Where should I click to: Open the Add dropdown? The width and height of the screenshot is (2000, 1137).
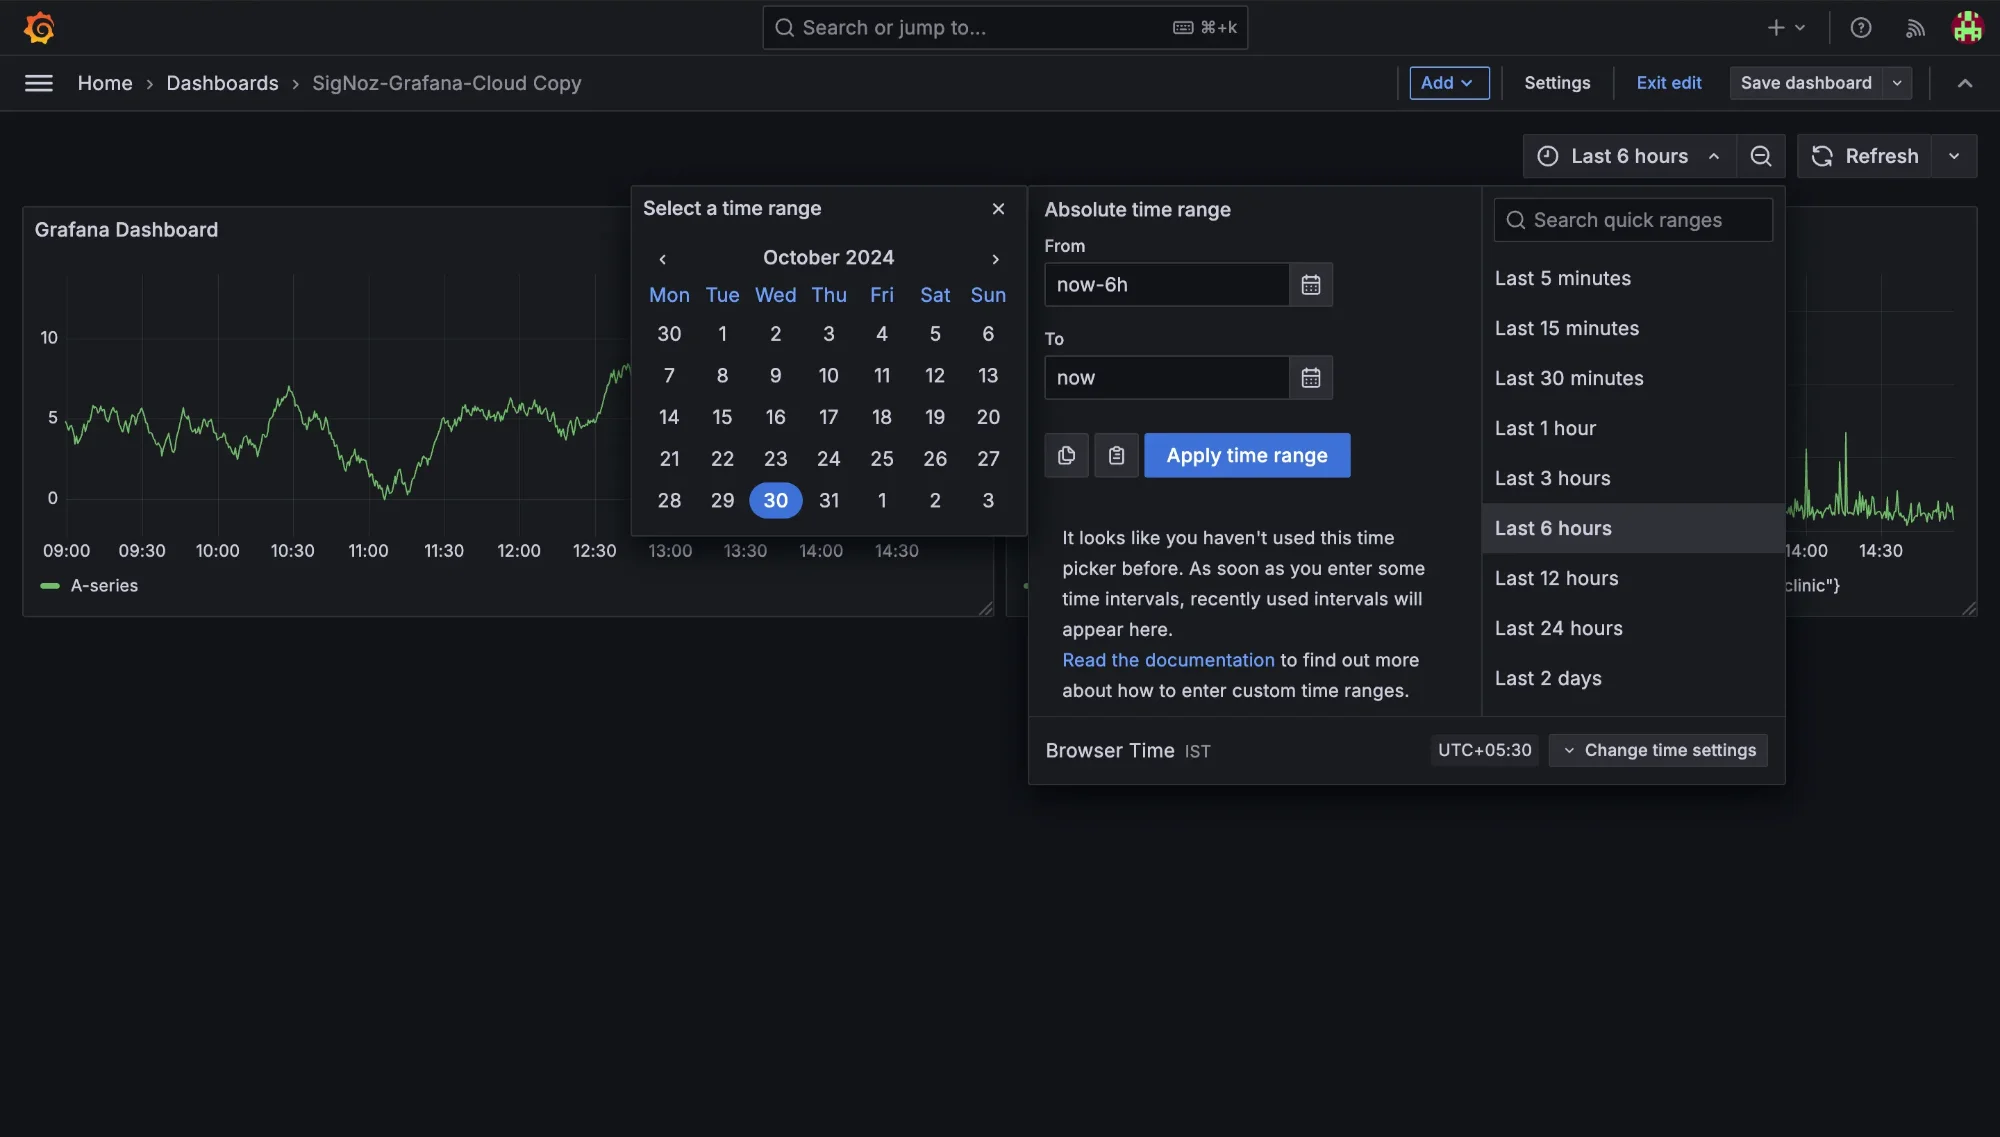coord(1449,83)
